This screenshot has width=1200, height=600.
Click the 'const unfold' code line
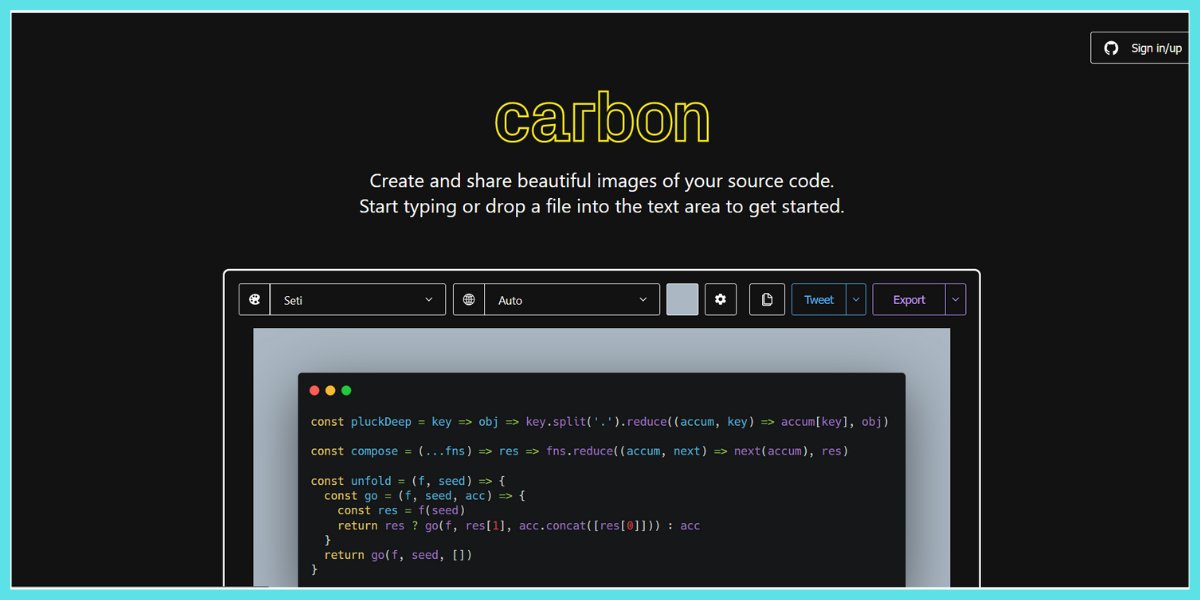tap(409, 481)
